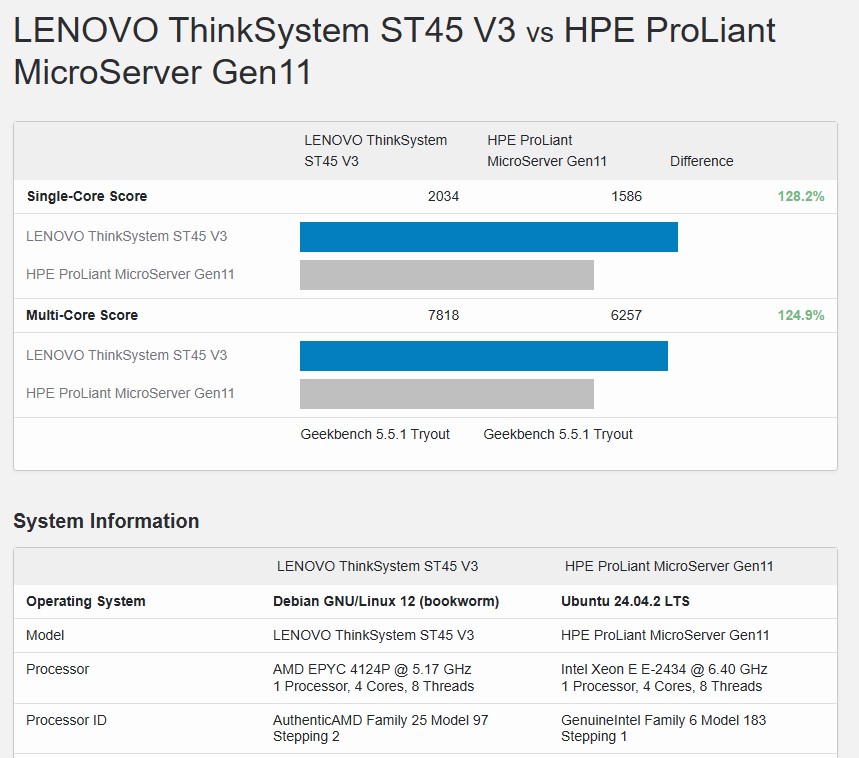The width and height of the screenshot is (859, 758).
Task: Select the Single-Core Score row label
Action: (x=87, y=196)
